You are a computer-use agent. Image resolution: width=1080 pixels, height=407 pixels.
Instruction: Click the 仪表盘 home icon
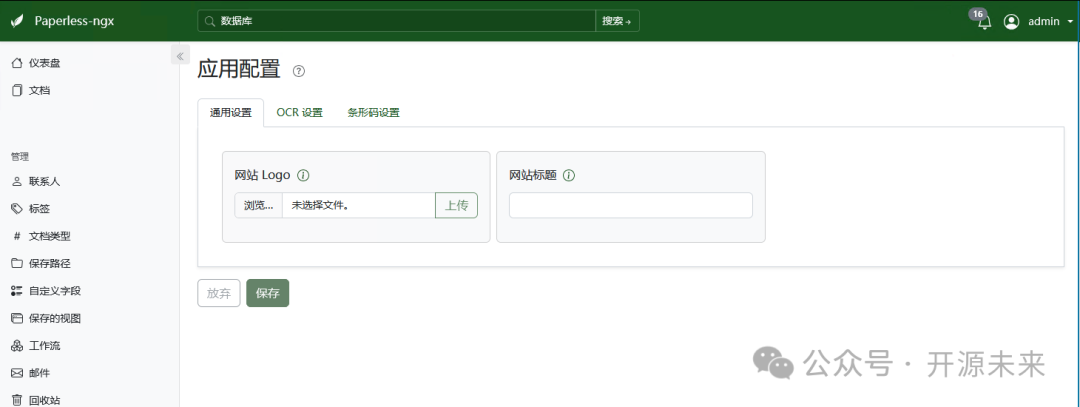17,63
